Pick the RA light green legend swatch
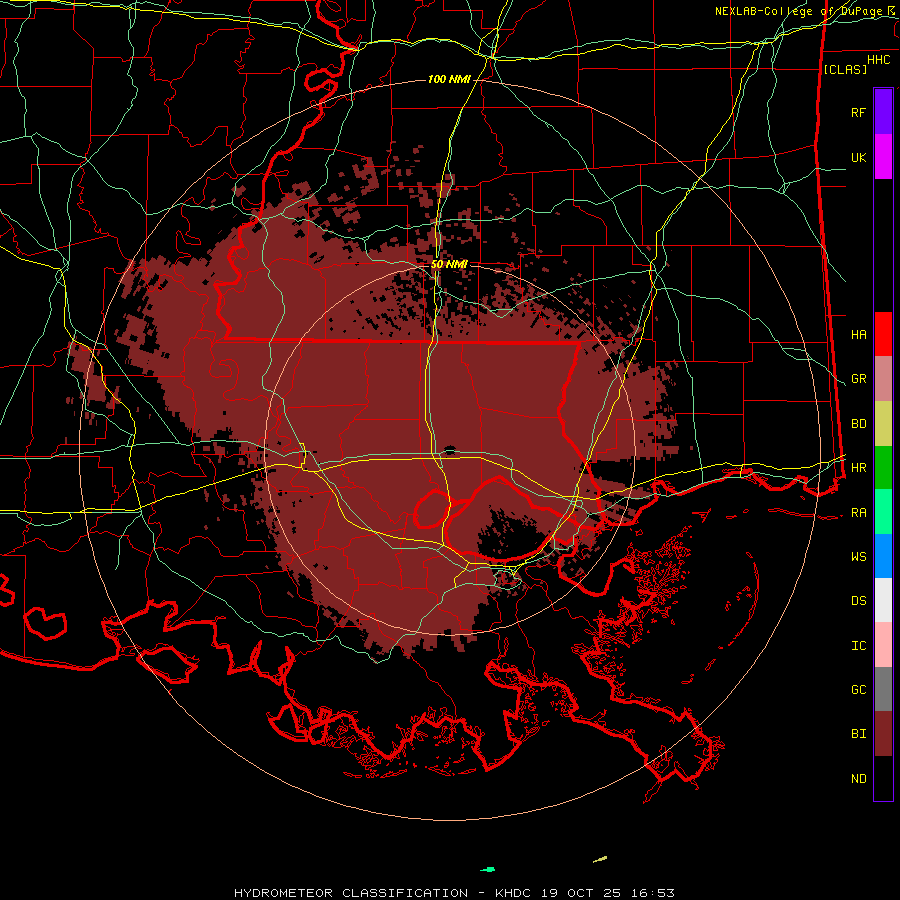The image size is (900, 900). click(883, 512)
